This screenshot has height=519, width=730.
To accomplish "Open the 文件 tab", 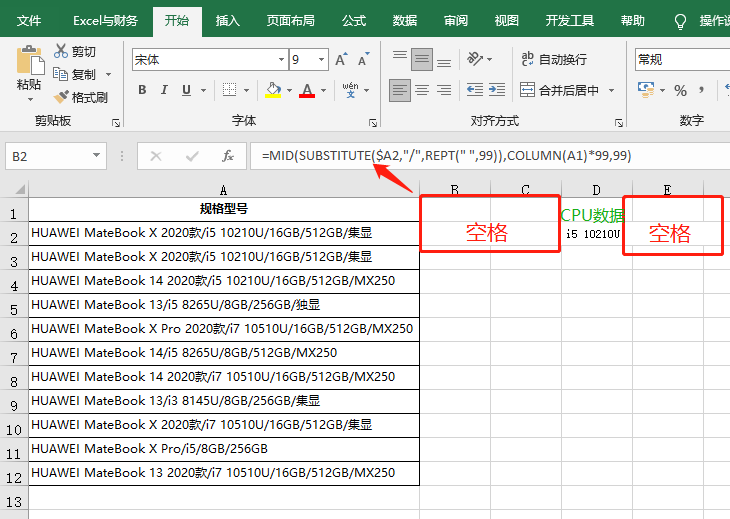I will (x=29, y=20).
